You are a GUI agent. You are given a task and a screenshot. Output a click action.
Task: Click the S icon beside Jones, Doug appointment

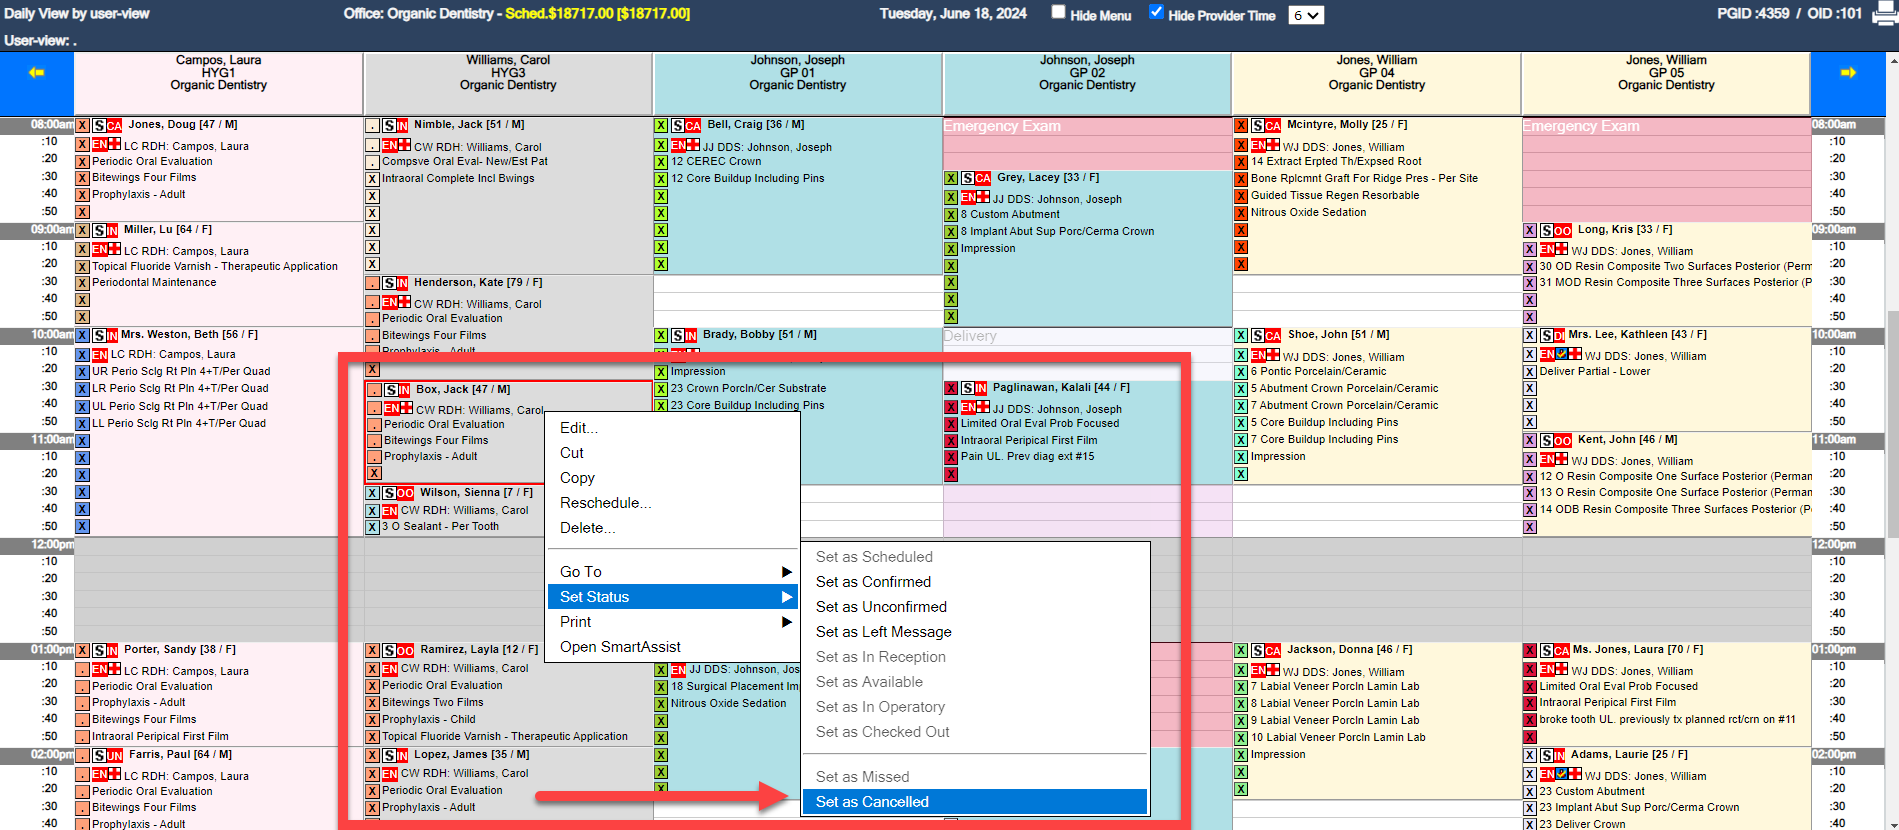(99, 125)
